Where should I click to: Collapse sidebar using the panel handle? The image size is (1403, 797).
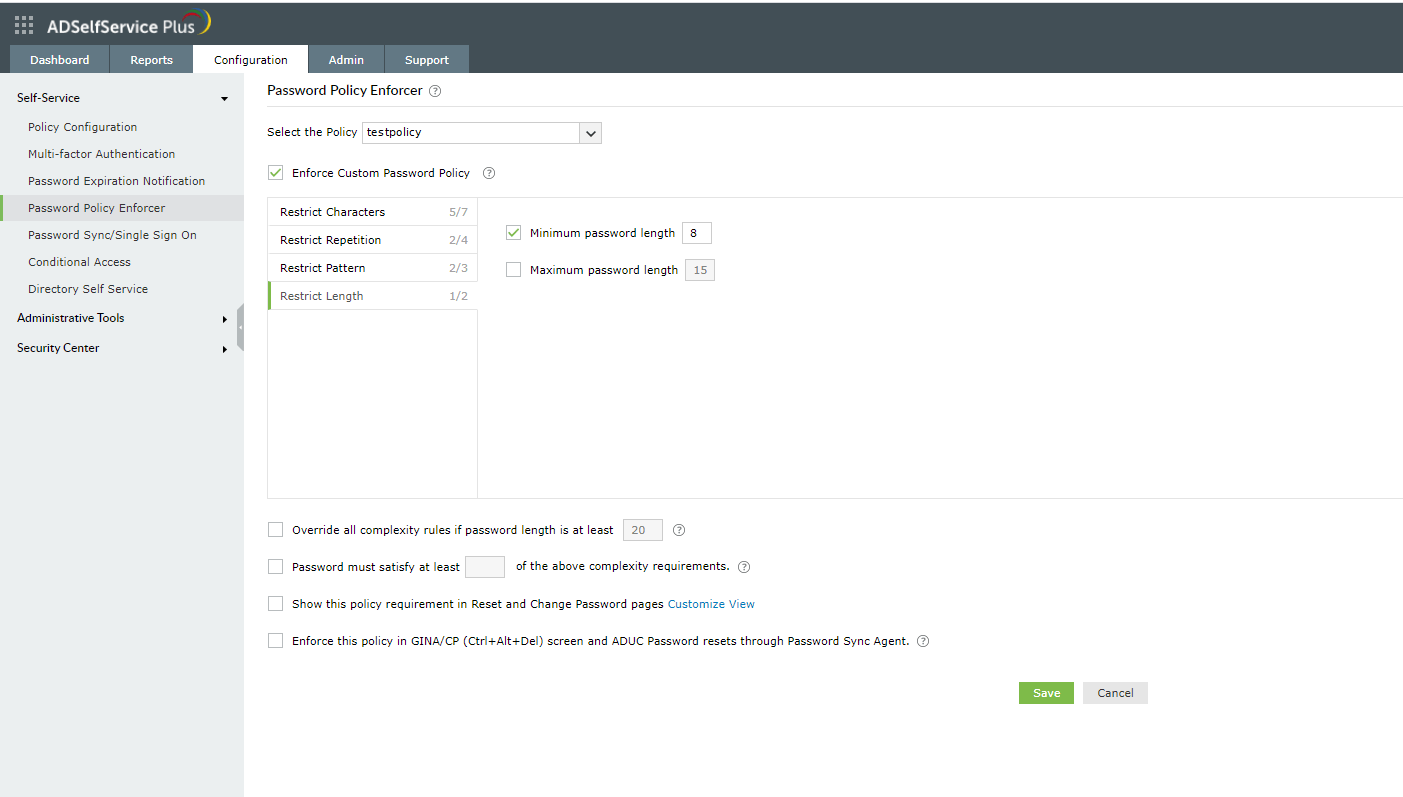(240, 327)
